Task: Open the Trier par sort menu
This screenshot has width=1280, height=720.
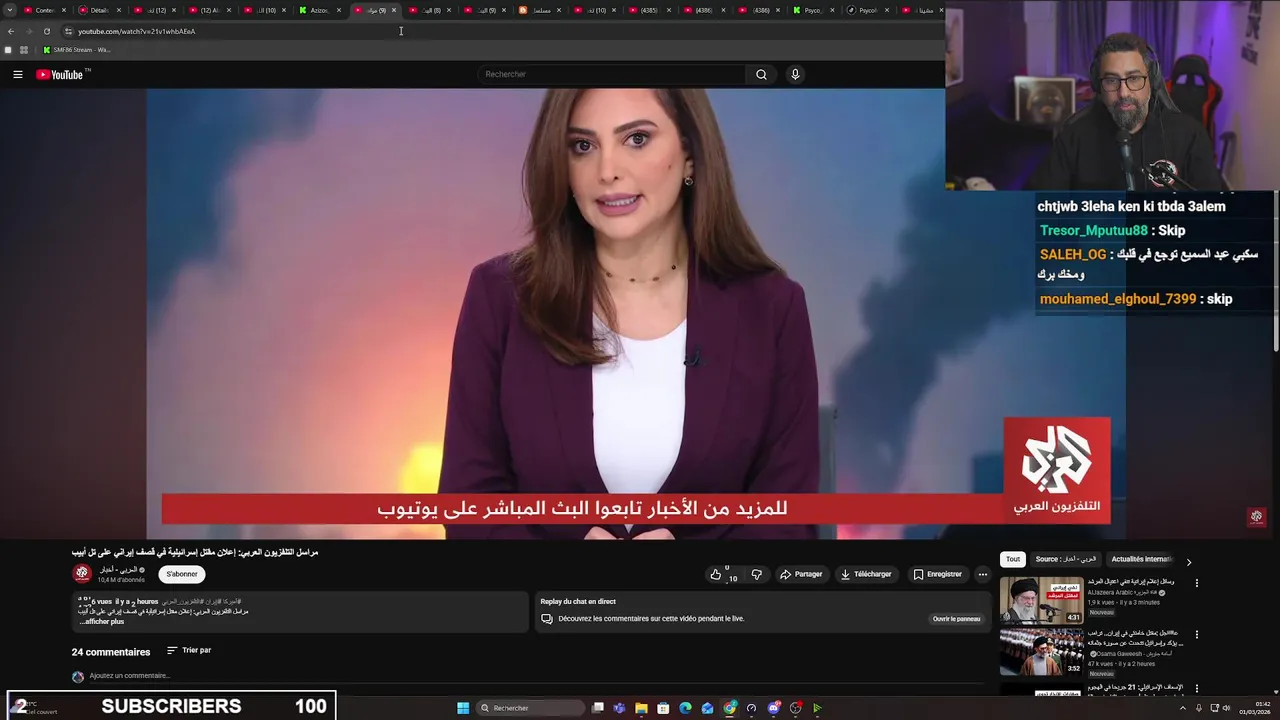Action: (x=189, y=650)
